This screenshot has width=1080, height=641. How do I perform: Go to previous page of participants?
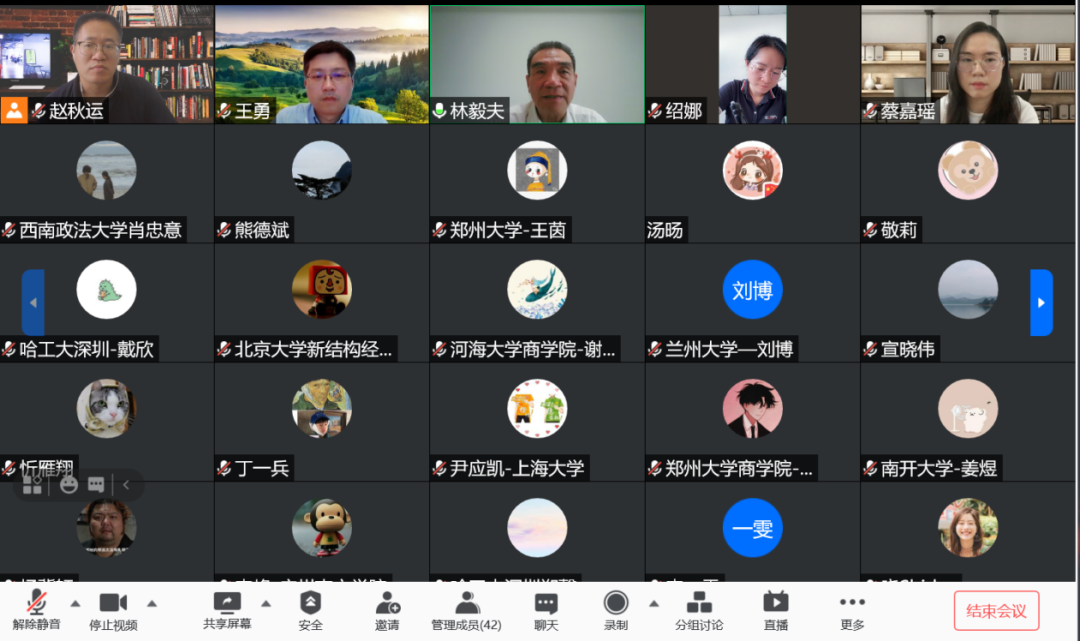pyautogui.click(x=33, y=302)
